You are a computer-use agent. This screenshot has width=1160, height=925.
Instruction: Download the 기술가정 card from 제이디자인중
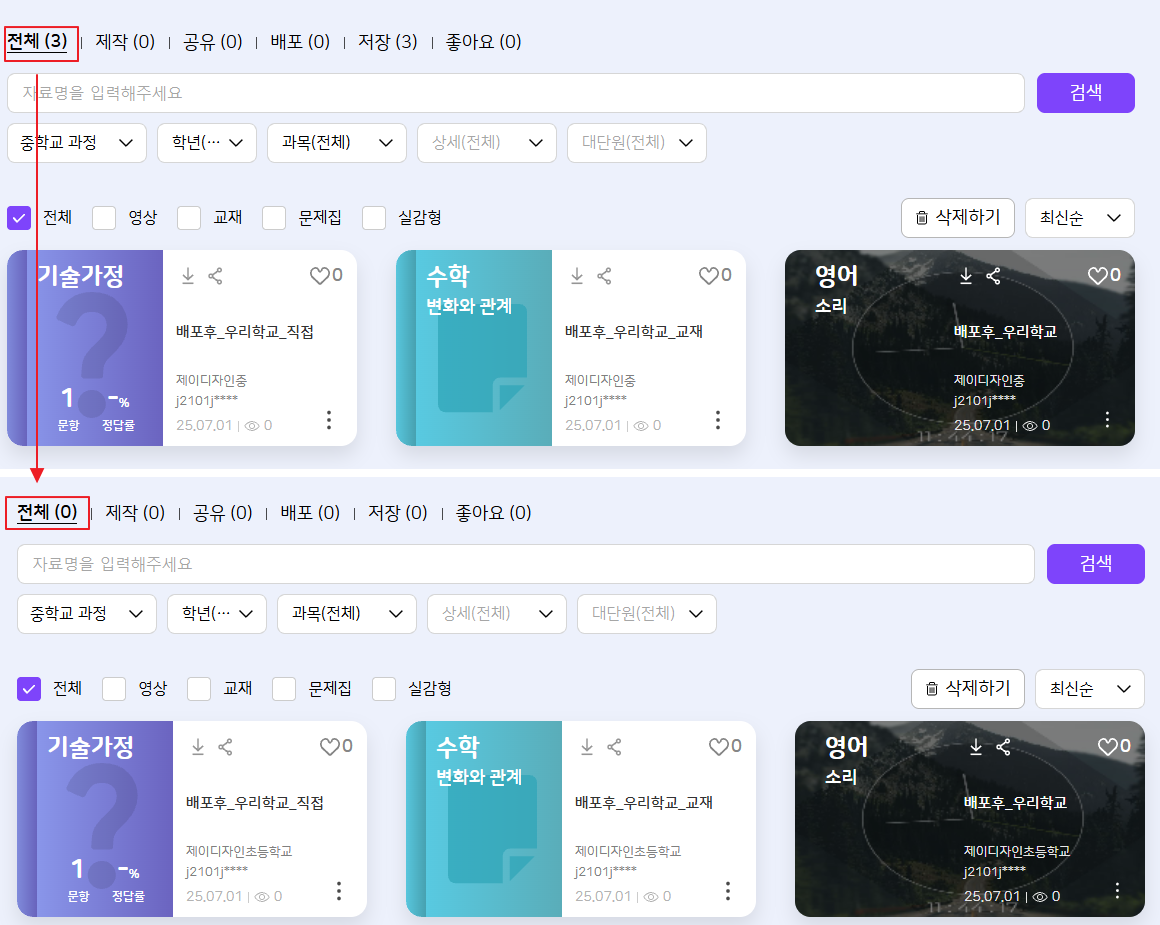coord(188,276)
